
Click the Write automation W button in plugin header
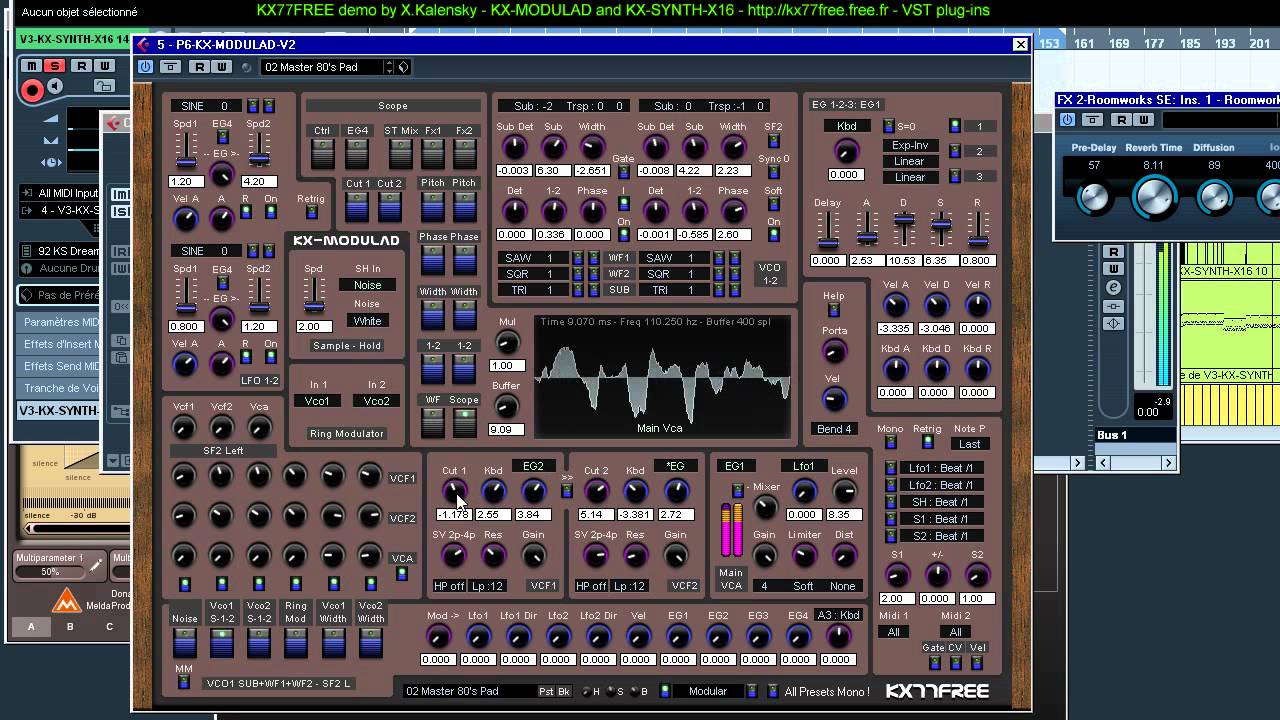(x=222, y=67)
